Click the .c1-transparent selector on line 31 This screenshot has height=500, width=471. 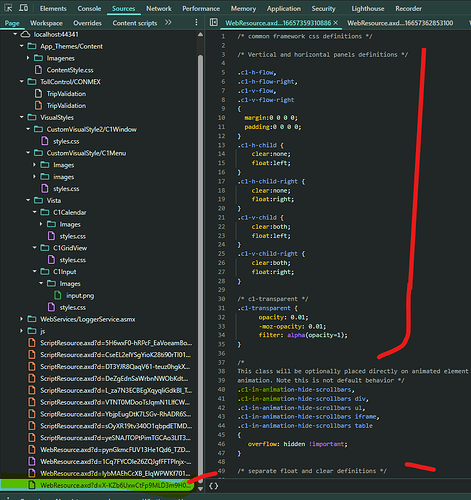click(264, 308)
